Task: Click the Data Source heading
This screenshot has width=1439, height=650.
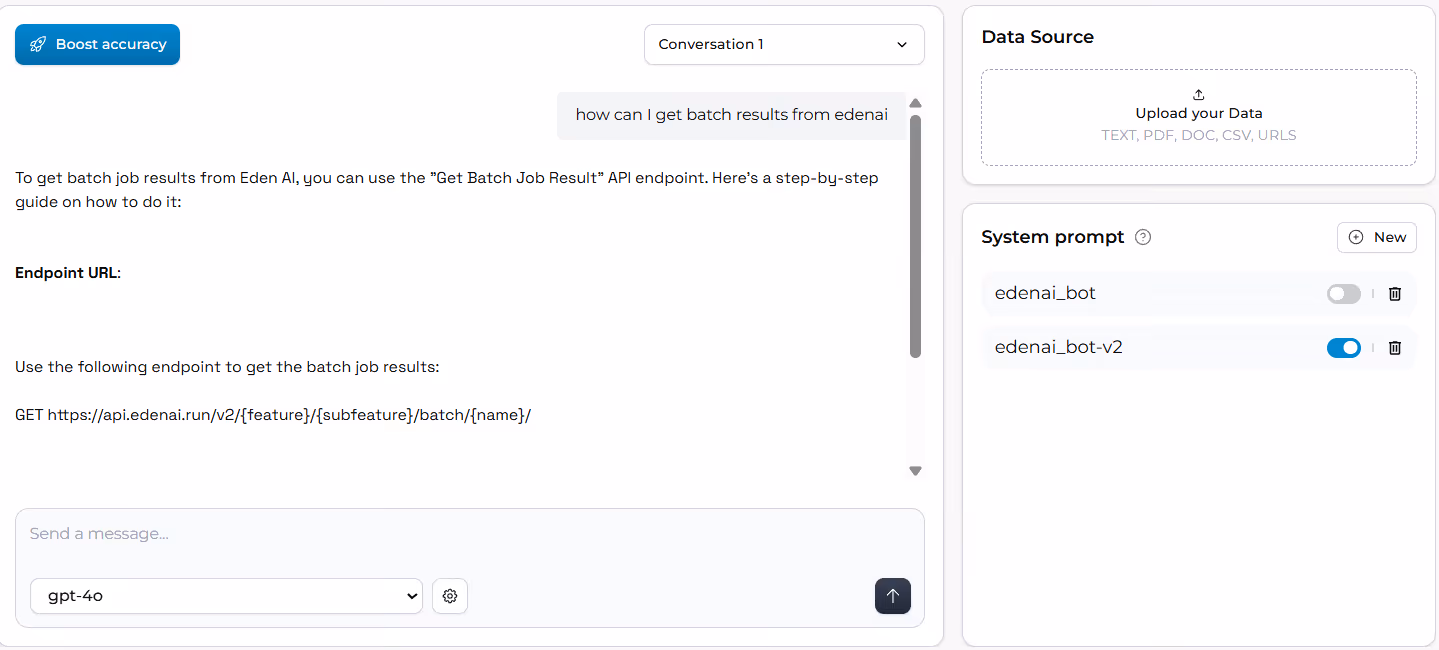Action: click(1037, 37)
